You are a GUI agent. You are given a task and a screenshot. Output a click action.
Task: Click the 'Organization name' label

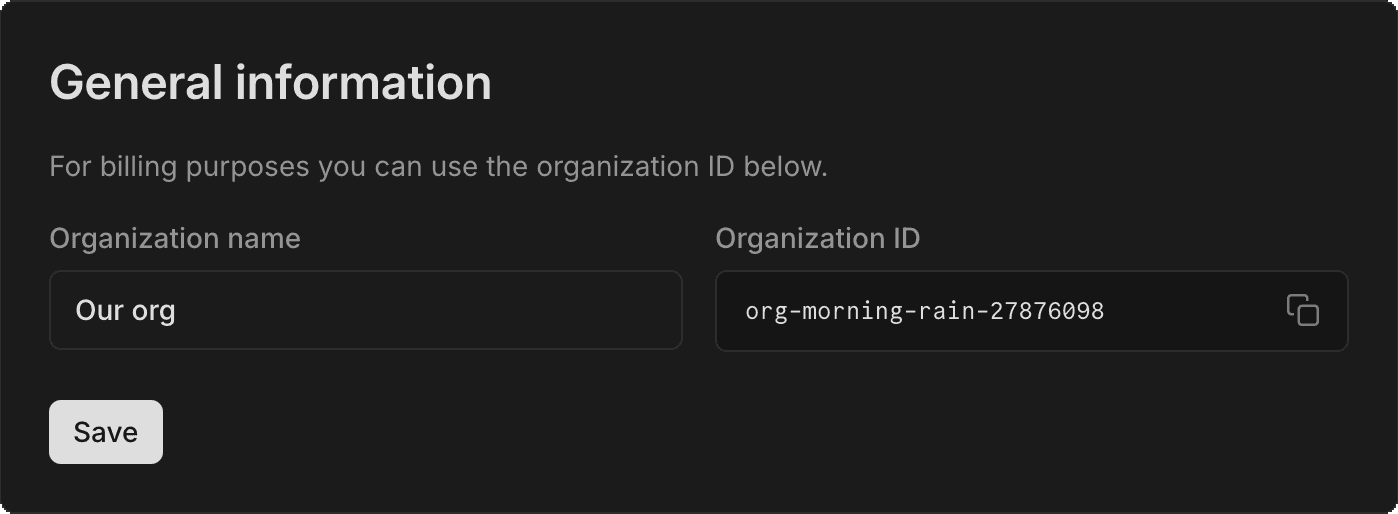point(174,238)
